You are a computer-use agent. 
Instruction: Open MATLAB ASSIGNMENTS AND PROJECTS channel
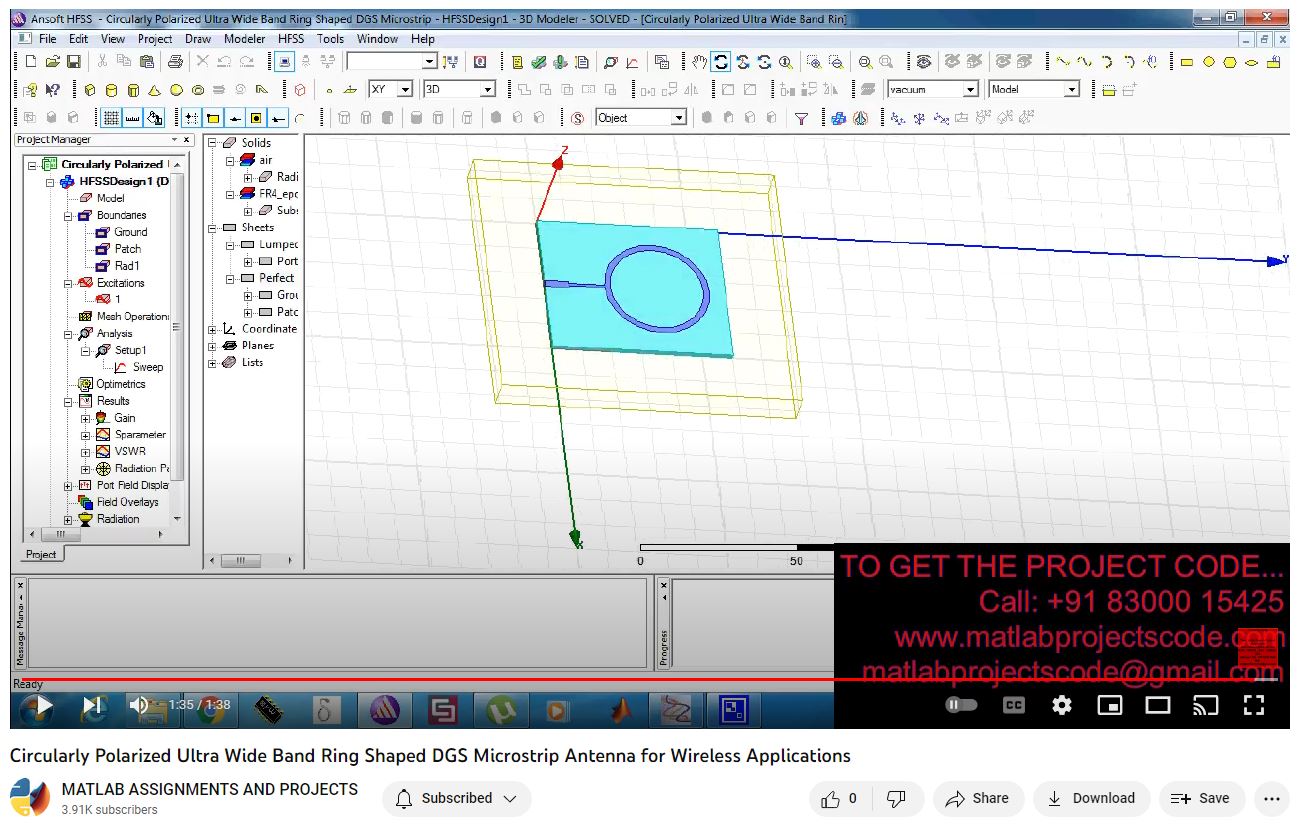pyautogui.click(x=210, y=790)
